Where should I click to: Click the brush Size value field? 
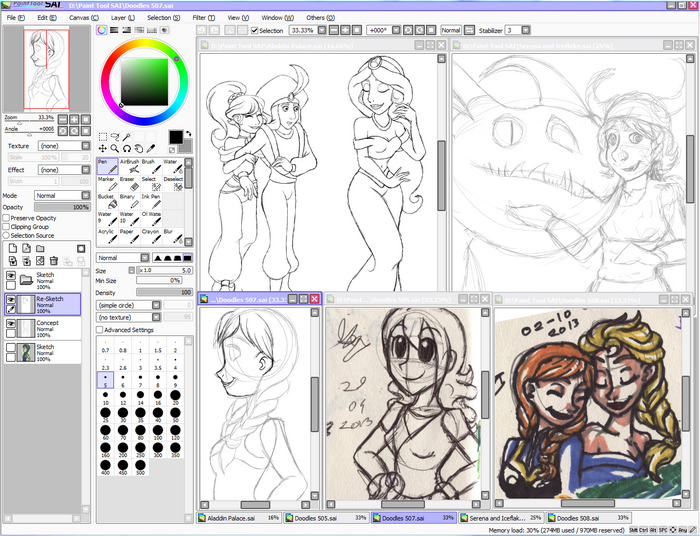(x=164, y=270)
